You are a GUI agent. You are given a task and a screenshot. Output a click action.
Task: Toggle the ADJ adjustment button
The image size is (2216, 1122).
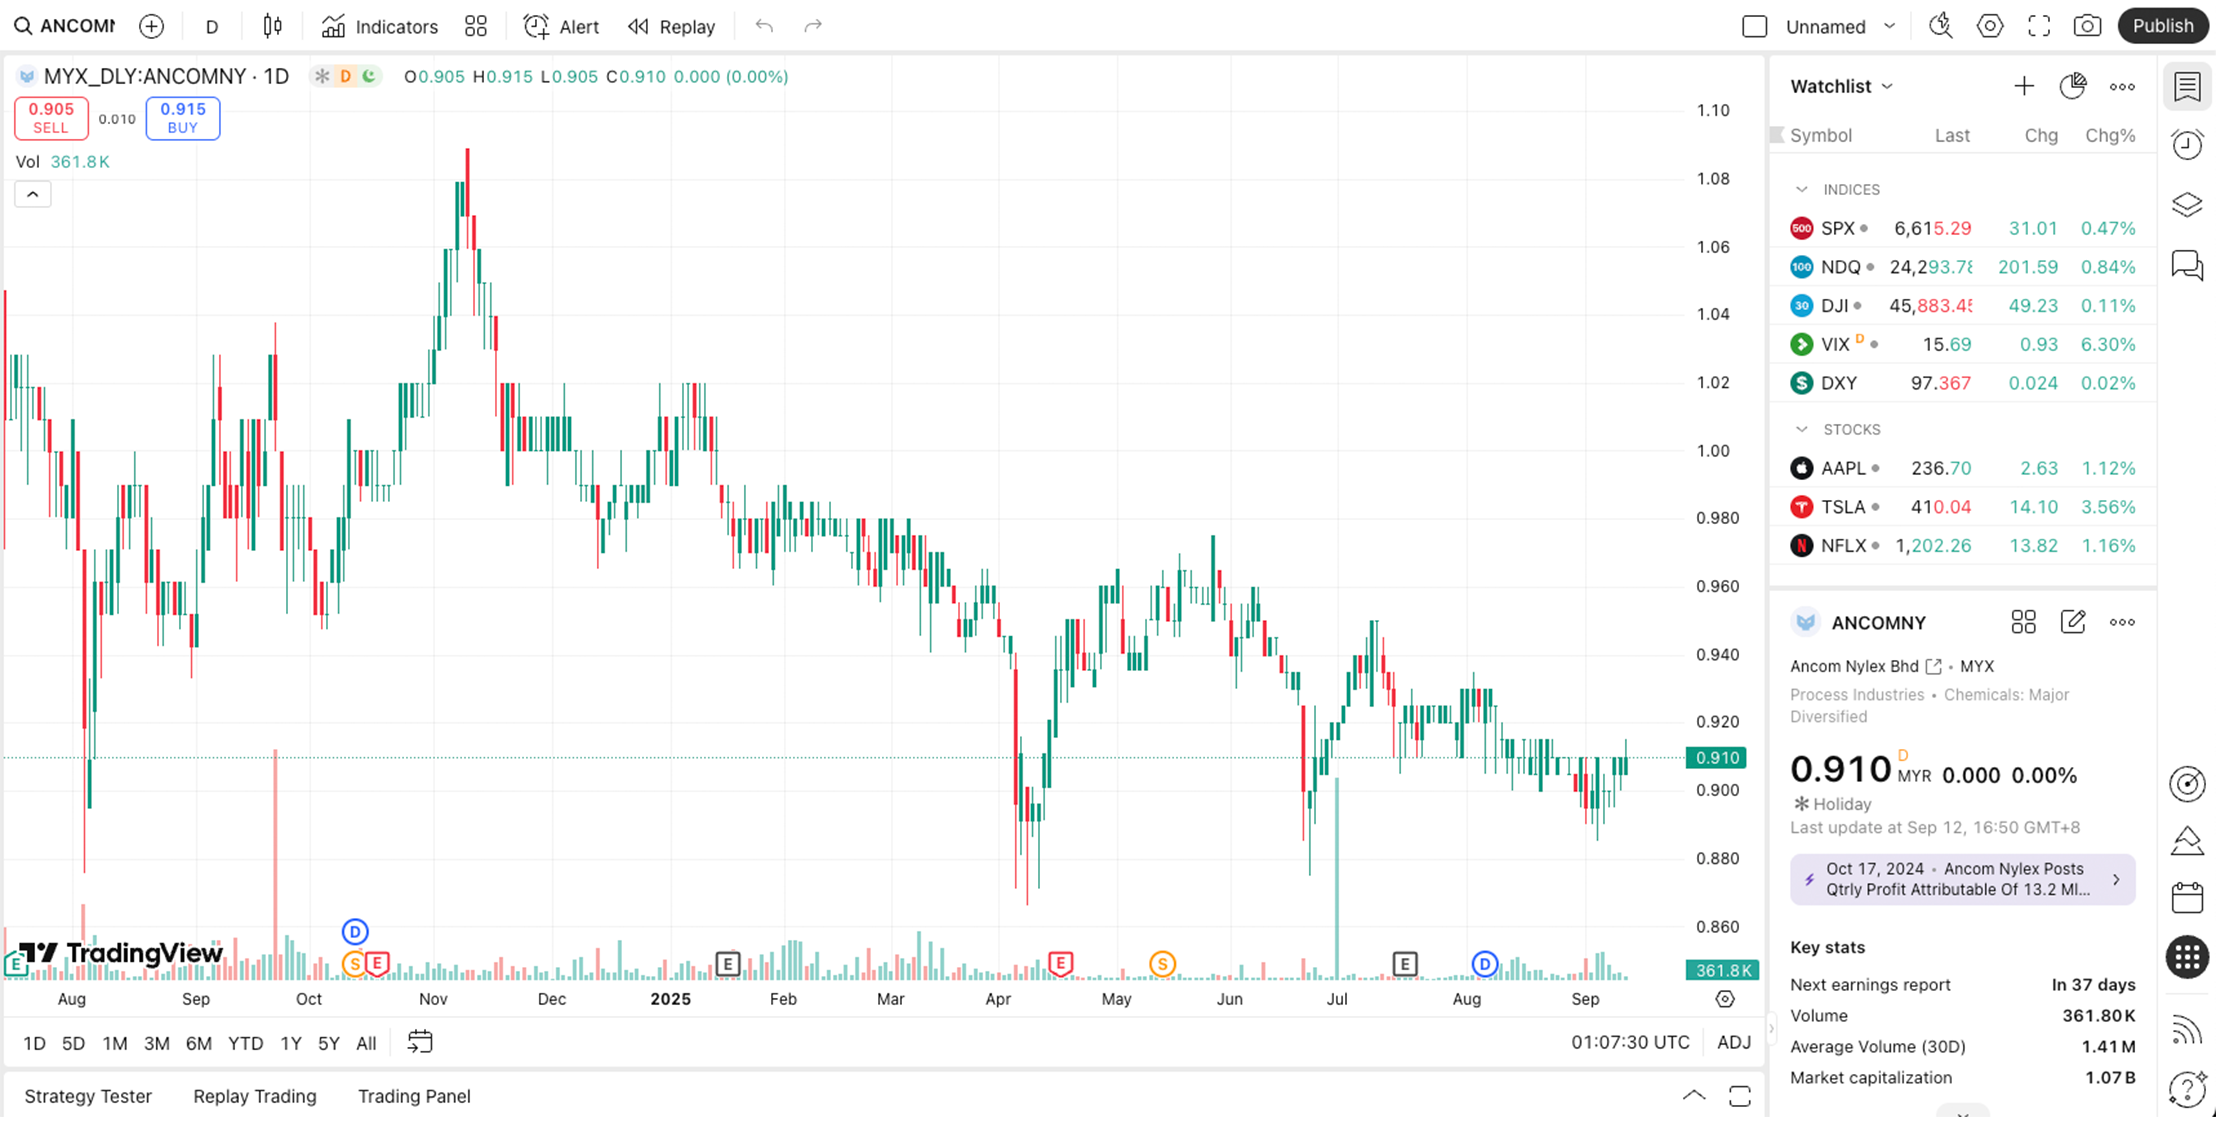click(x=1734, y=1042)
